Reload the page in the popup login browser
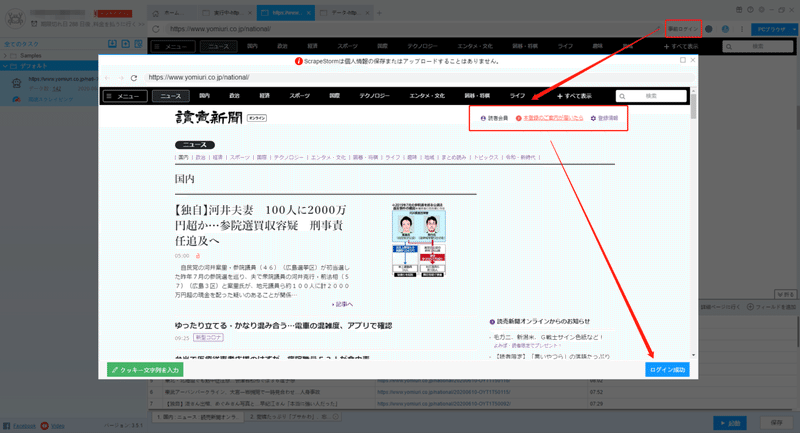This screenshot has width=800, height=433. [x=134, y=78]
